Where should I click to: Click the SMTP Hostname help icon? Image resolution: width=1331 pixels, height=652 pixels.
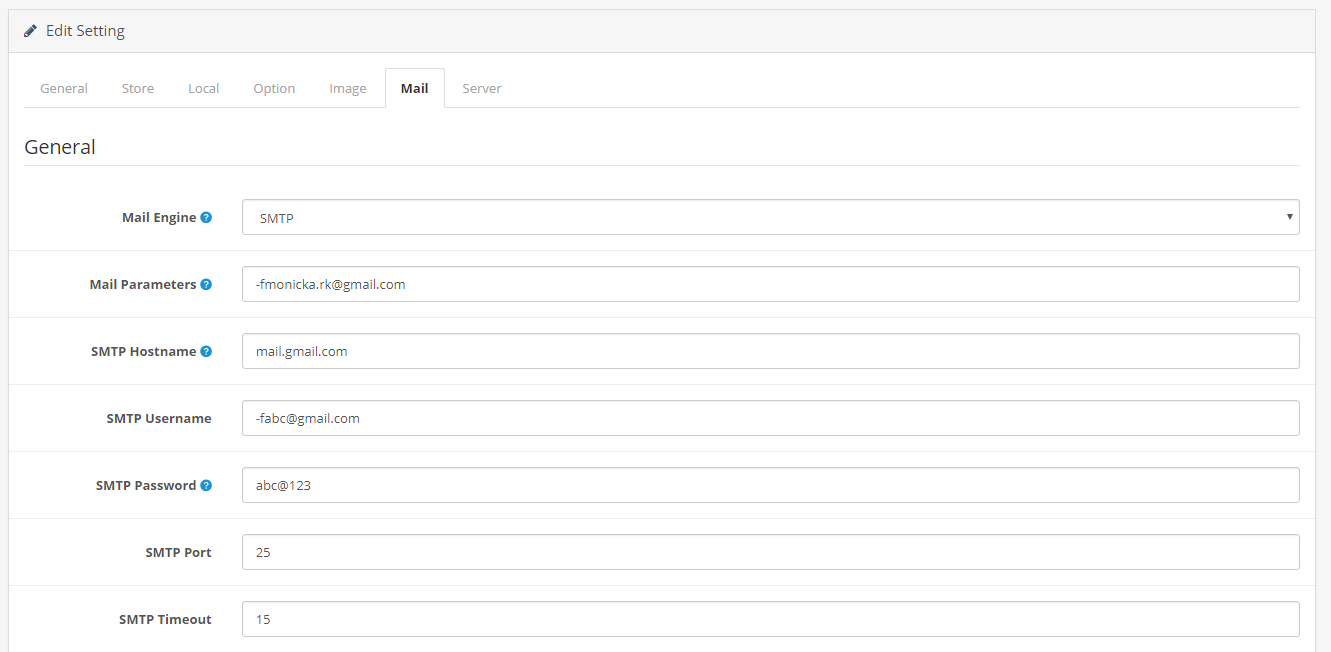pyautogui.click(x=206, y=351)
